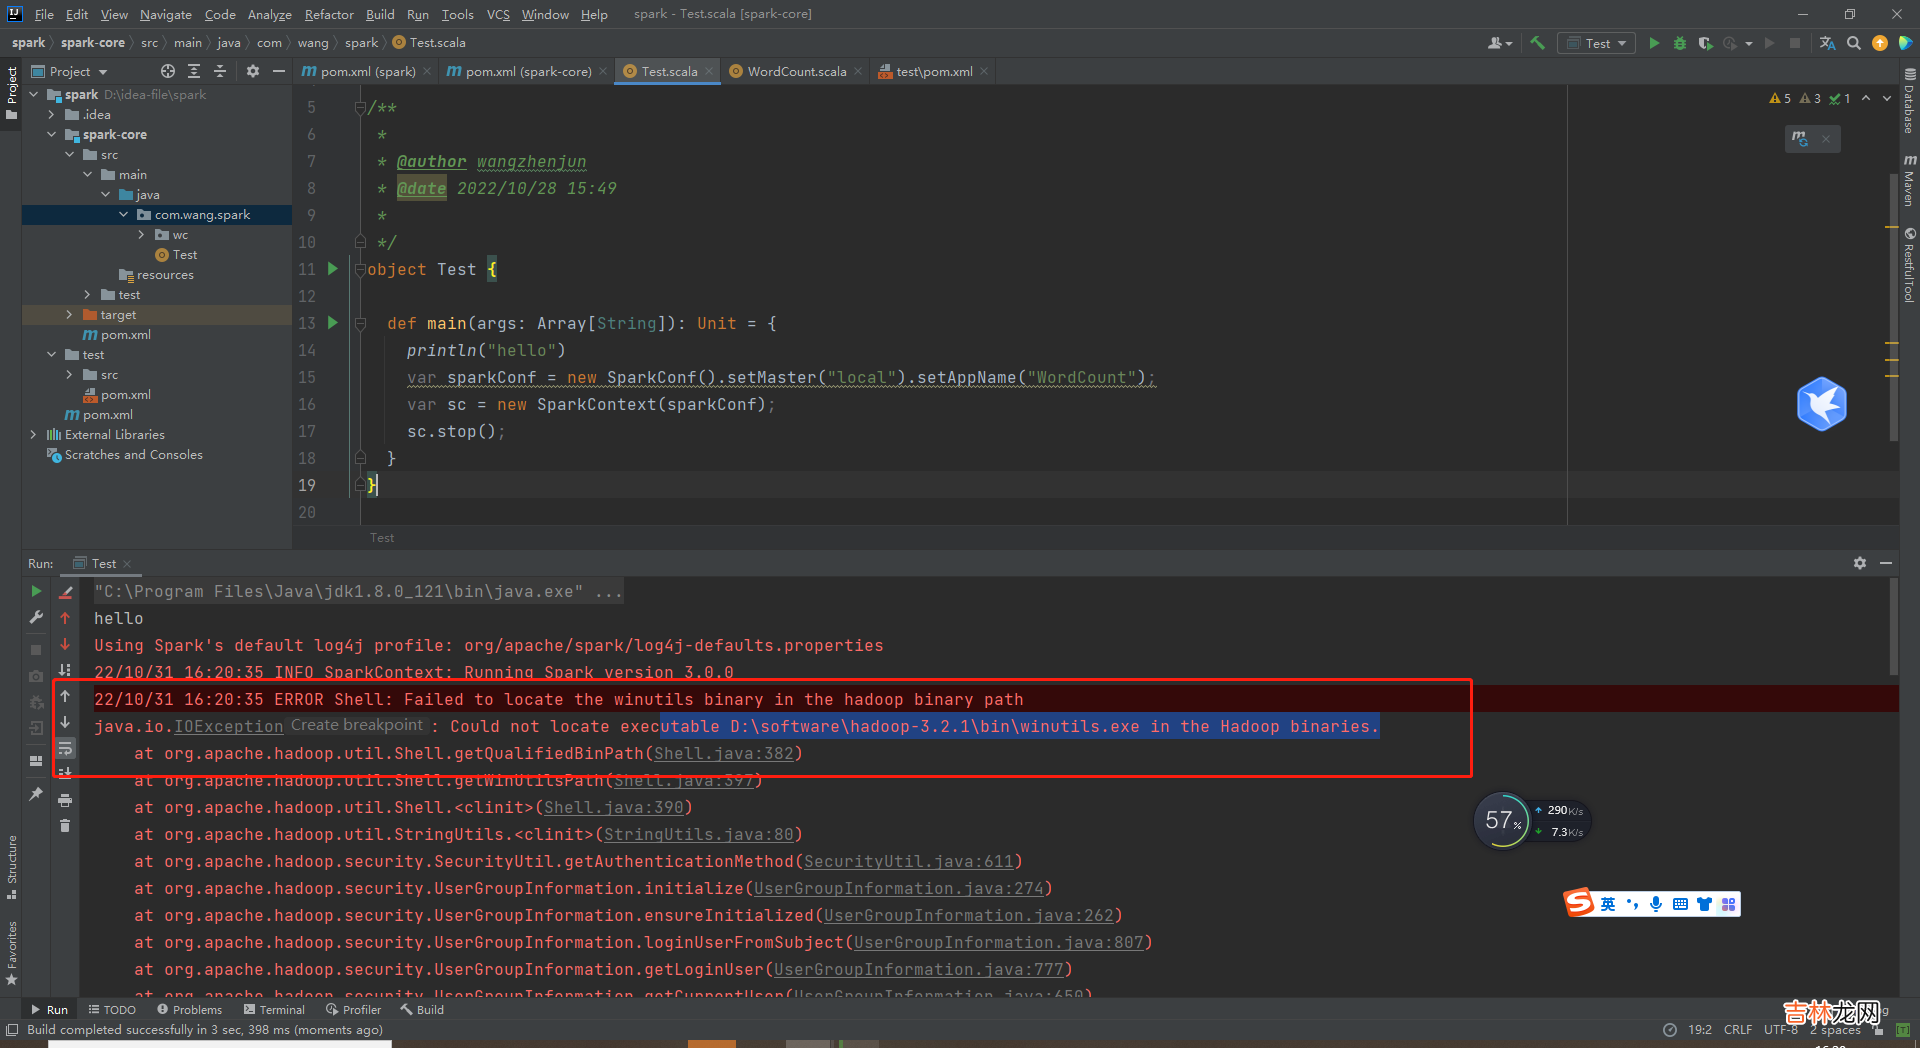Click run gutter arrow beside object Test

pyautogui.click(x=333, y=269)
